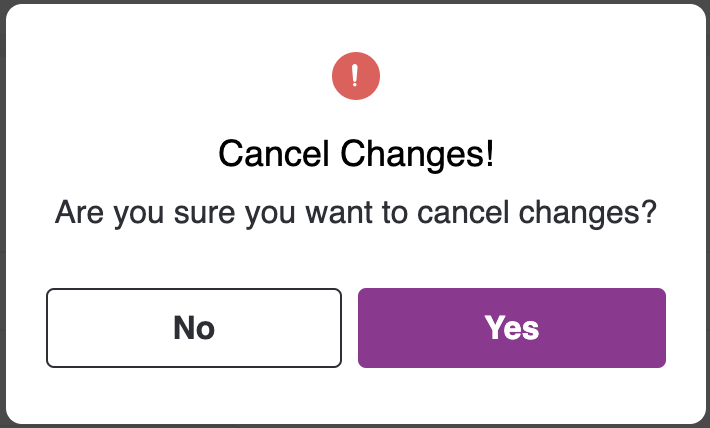Choose No to keep your changes

coord(194,327)
